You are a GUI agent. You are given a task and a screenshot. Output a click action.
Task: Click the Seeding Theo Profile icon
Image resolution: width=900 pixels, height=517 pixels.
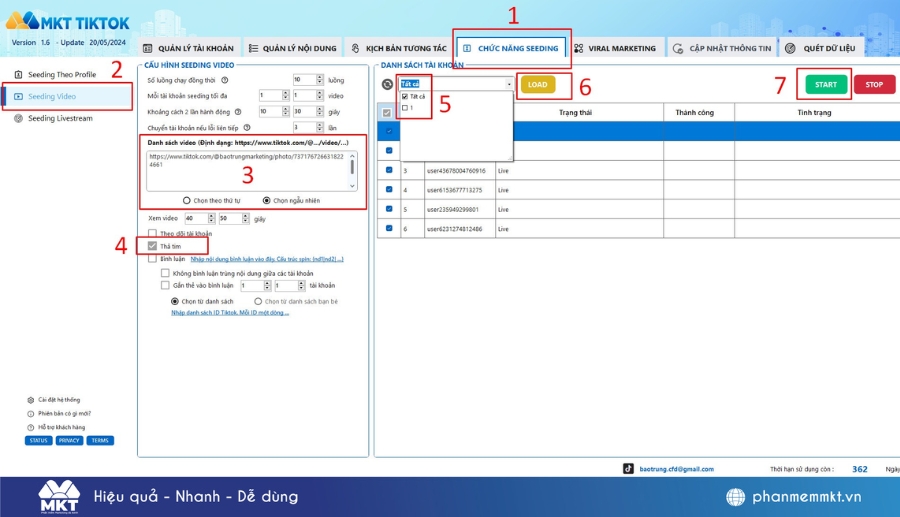click(18, 75)
